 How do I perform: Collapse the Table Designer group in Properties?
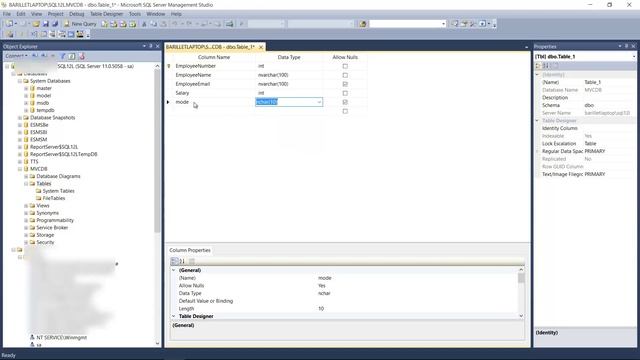(538, 121)
